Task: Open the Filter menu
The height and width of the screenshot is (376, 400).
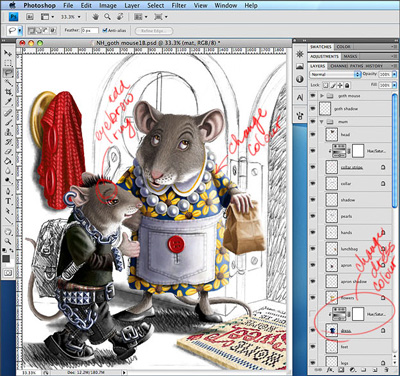Action: 179,6
